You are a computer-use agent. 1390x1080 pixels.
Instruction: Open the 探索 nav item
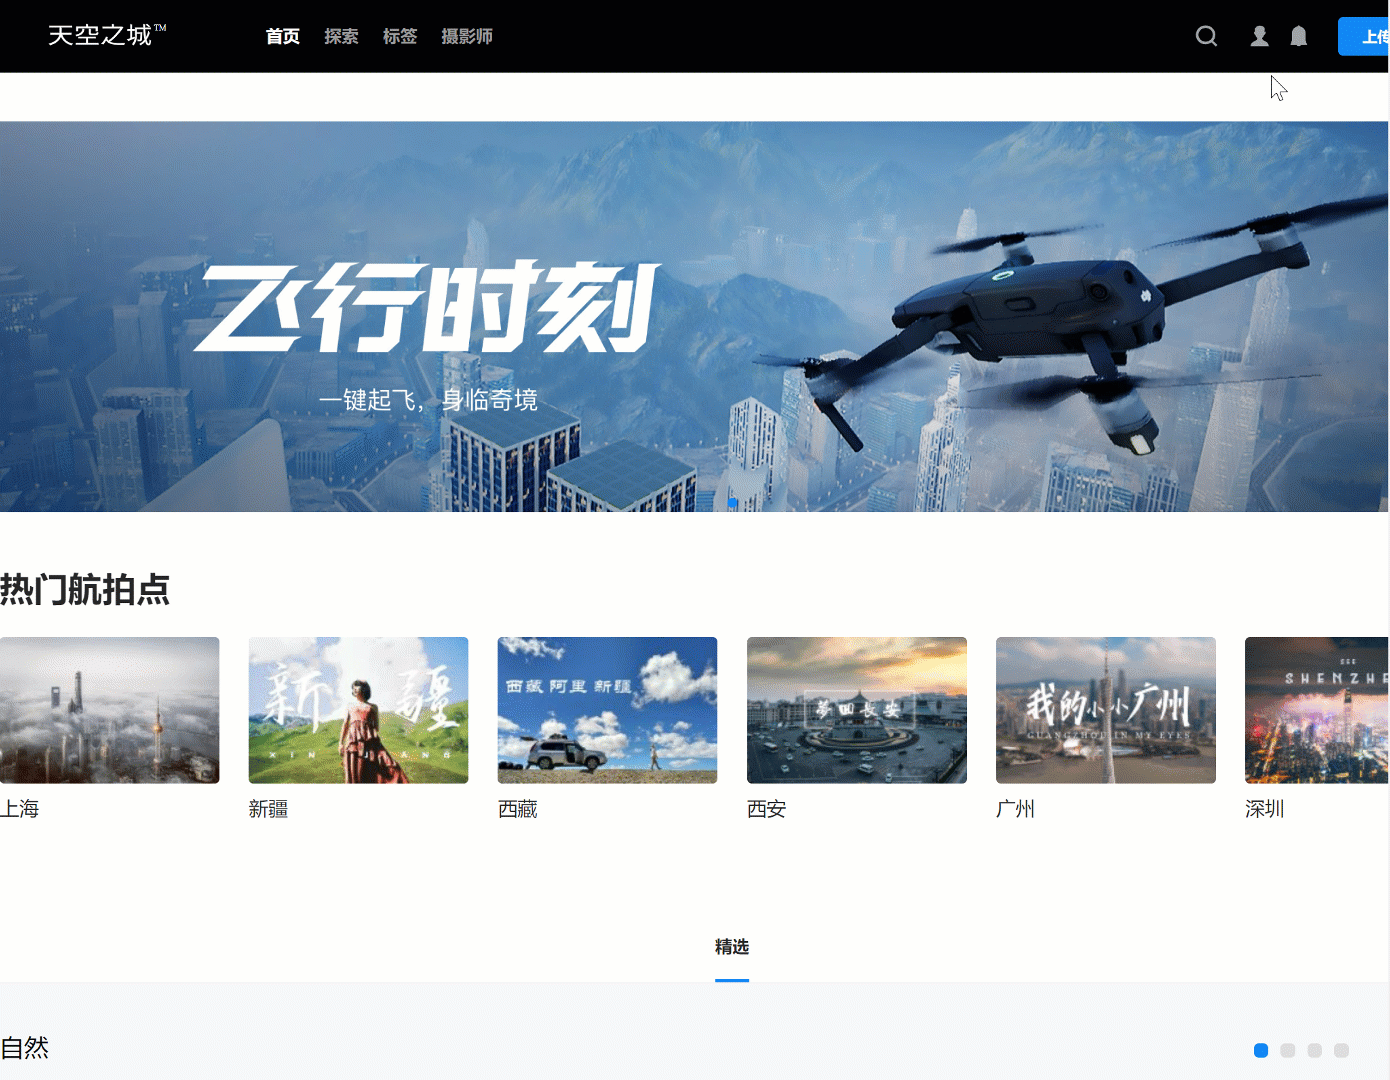pos(341,36)
